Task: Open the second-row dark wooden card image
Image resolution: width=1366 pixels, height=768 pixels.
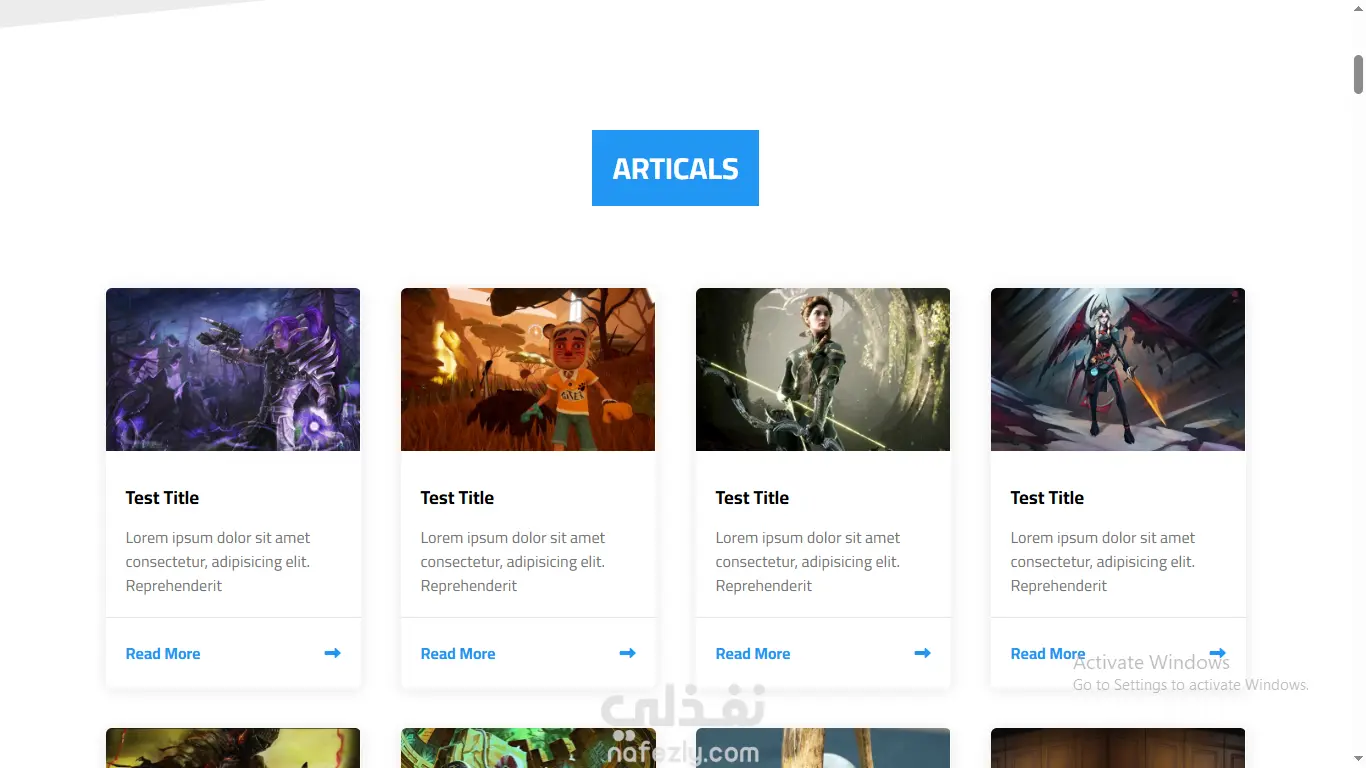Action: click(x=1118, y=748)
